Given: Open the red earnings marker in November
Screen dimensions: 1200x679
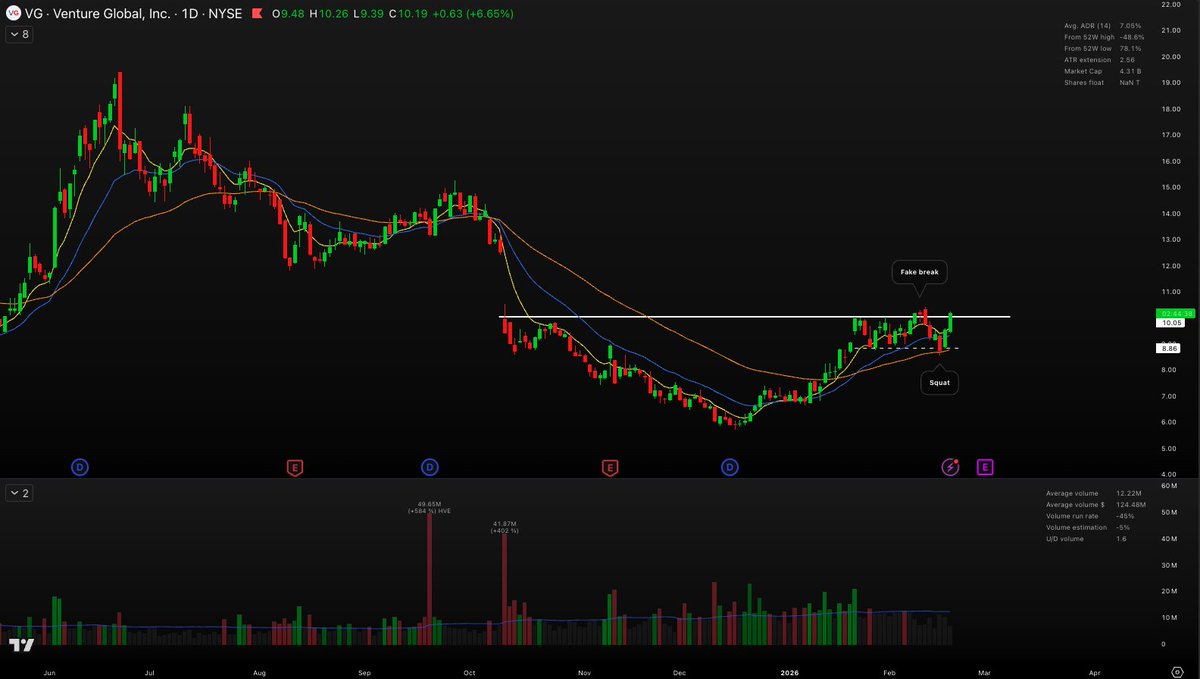Looking at the screenshot, I should click(609, 467).
